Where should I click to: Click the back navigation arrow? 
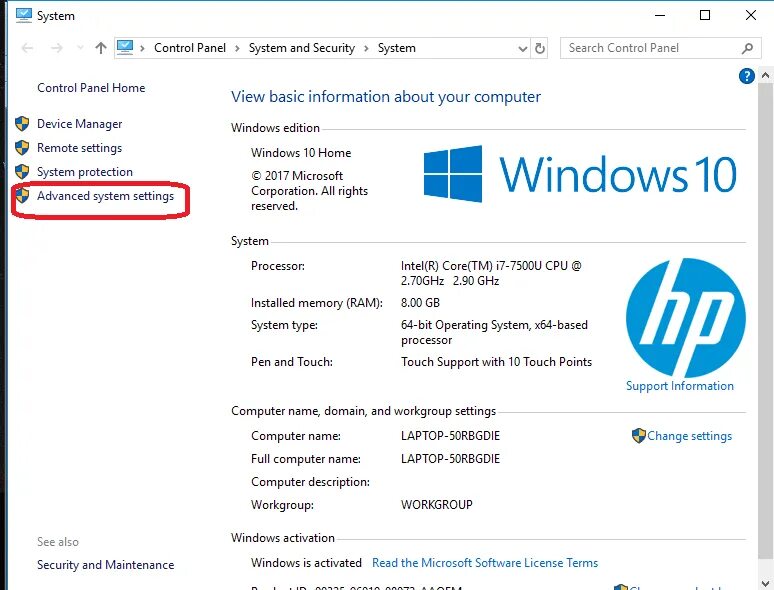(x=28, y=48)
